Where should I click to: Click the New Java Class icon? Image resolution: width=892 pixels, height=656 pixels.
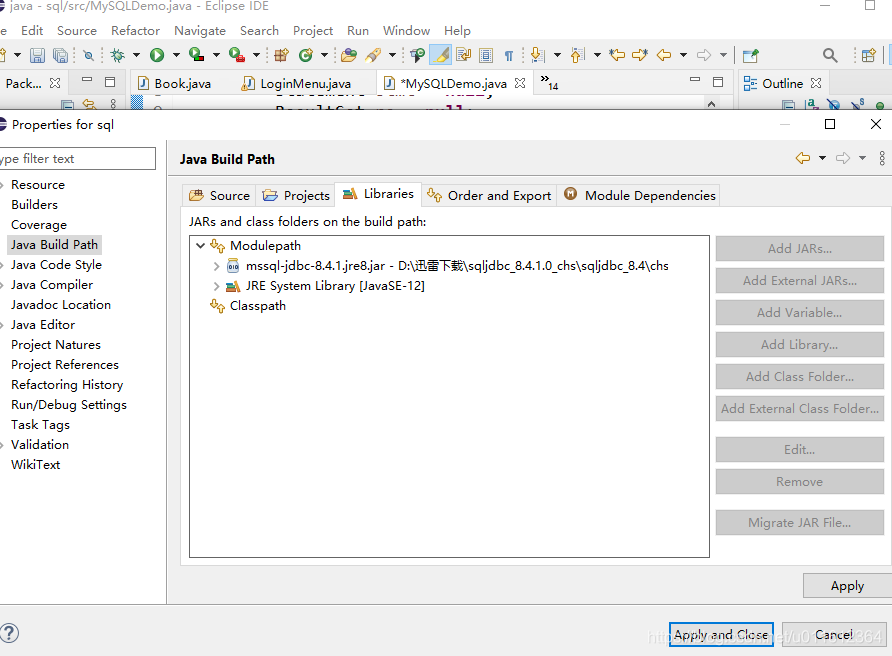306,55
